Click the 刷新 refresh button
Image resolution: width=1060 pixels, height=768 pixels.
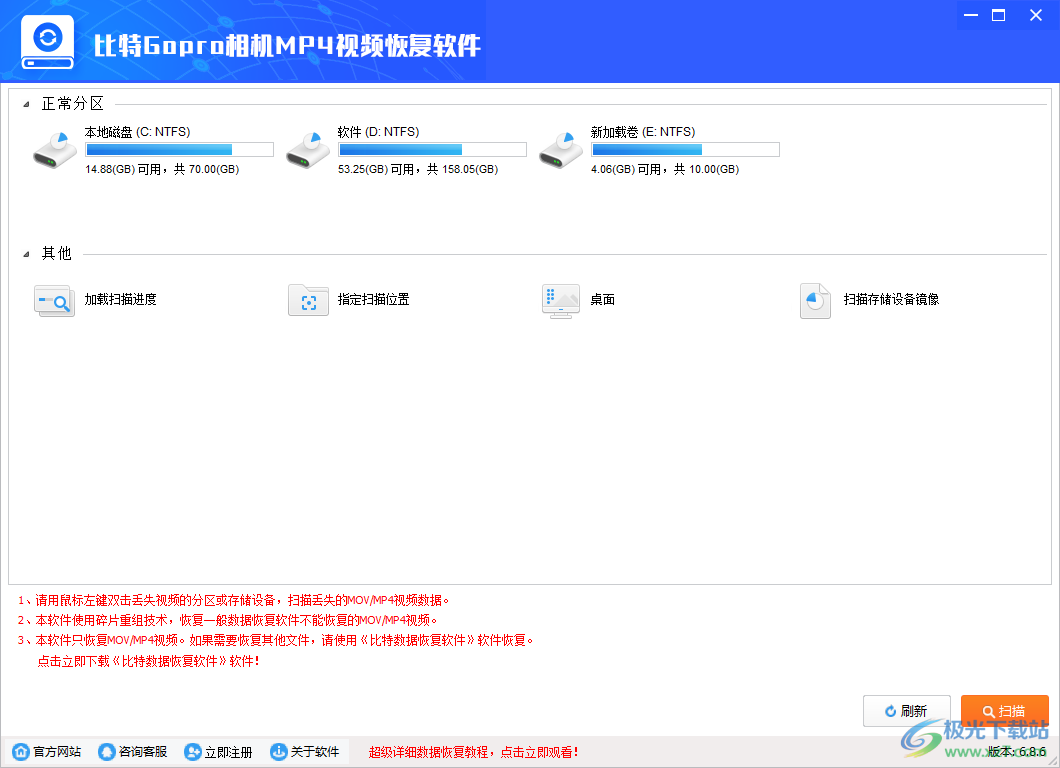tap(907, 711)
